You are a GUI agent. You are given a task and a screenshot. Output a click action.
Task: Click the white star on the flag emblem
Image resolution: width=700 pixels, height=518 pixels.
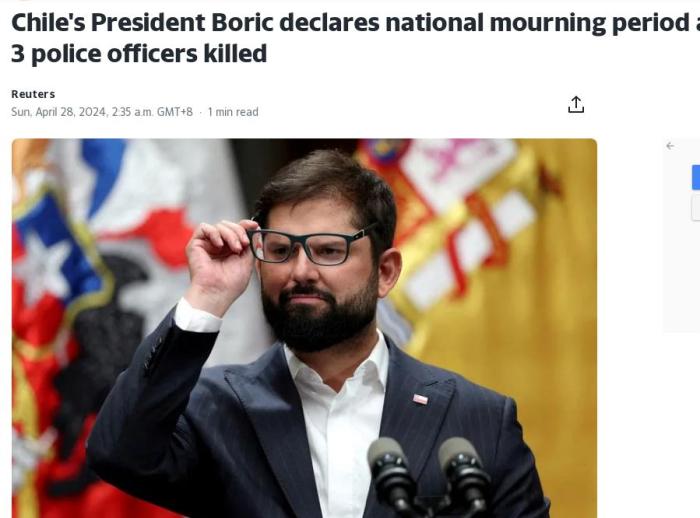42,266
